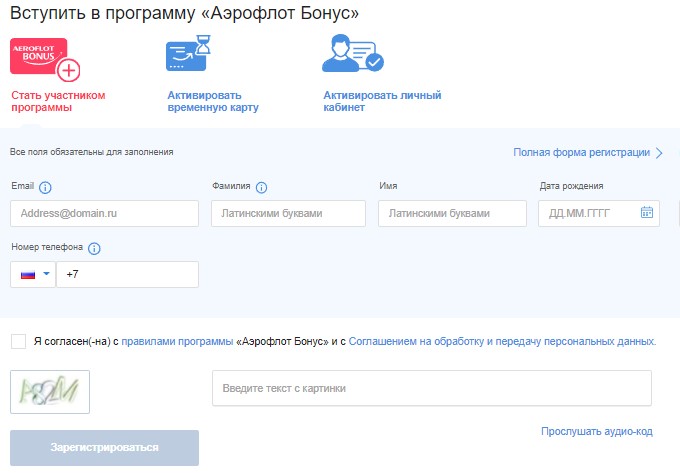The height and width of the screenshot is (473, 680).
Task: Open personal data processing agreement link
Action: coord(502,342)
